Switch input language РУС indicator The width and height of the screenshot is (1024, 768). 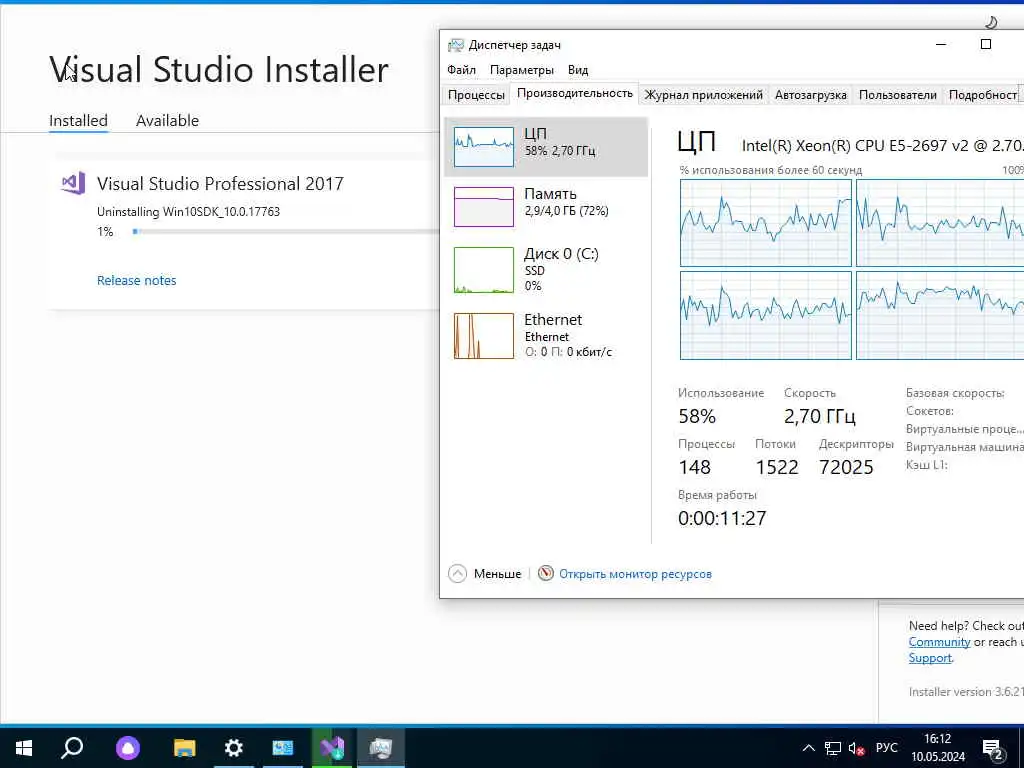point(886,748)
